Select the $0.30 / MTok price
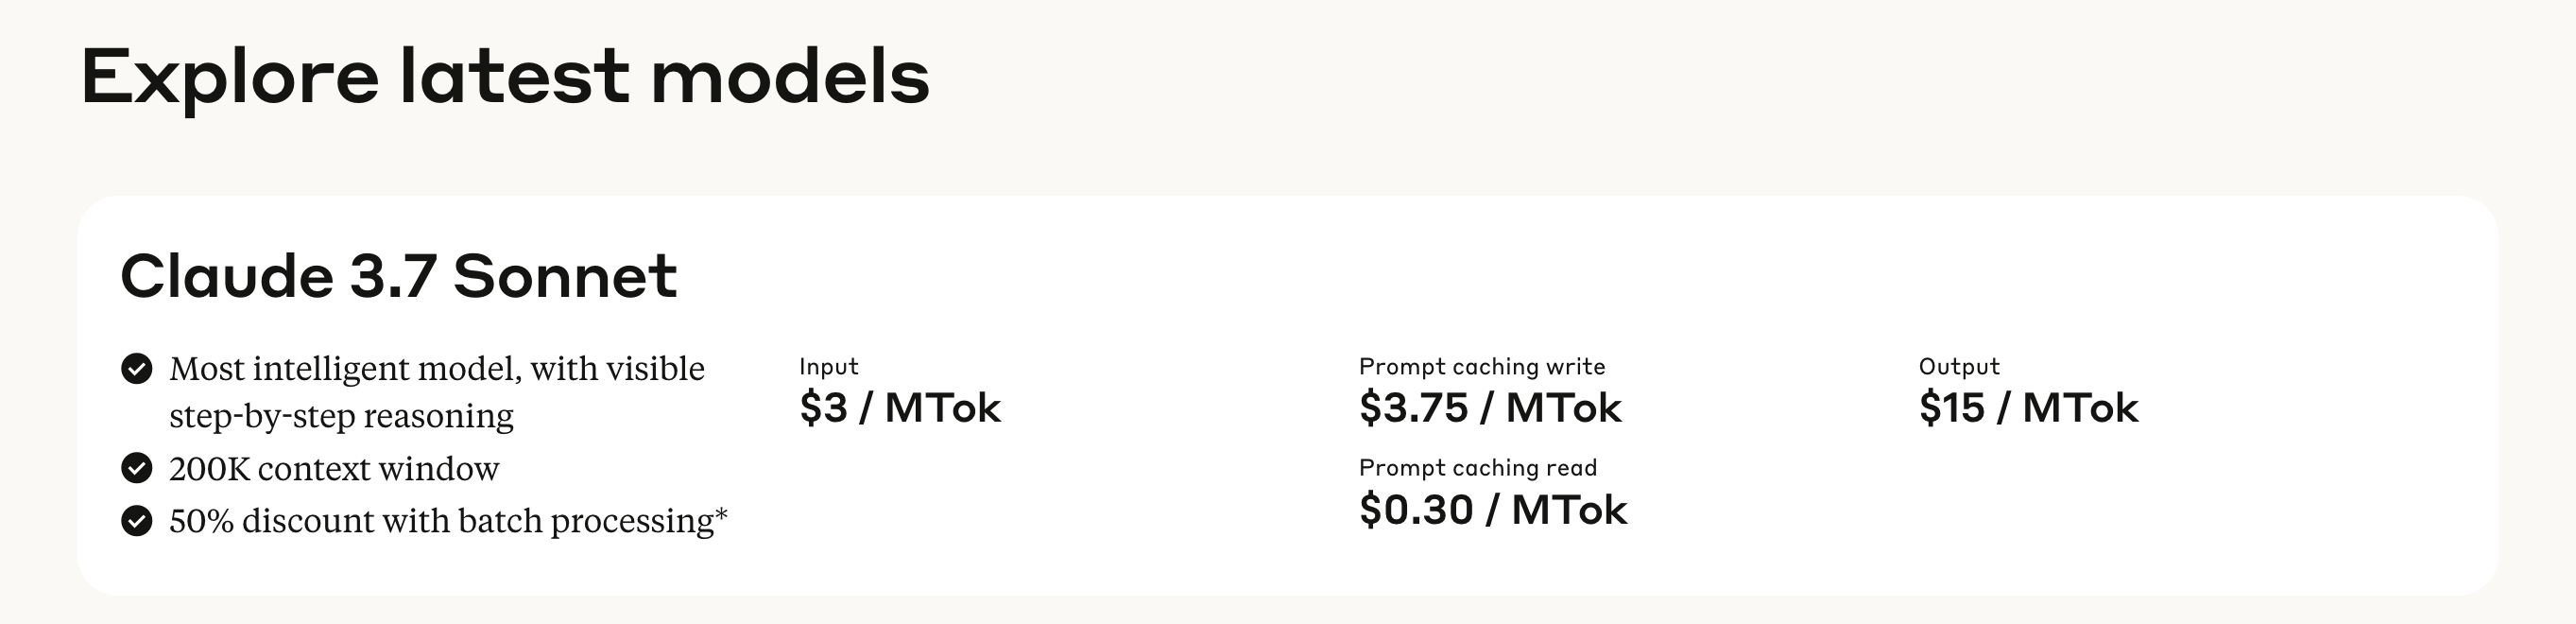 pyautogui.click(x=1493, y=510)
